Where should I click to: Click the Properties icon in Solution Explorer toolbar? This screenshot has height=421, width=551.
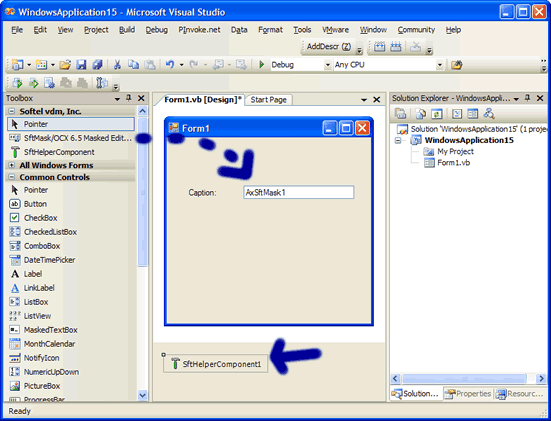[x=401, y=114]
